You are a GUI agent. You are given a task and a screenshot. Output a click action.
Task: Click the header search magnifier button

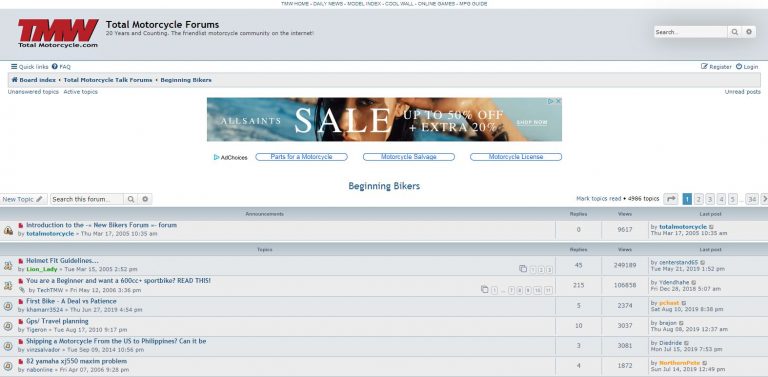(x=734, y=32)
